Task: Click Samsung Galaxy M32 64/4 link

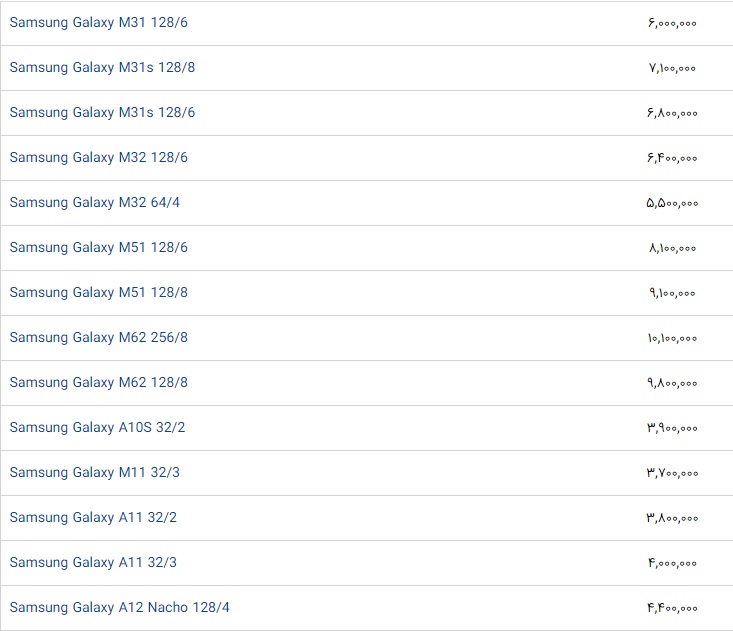Action: (95, 202)
